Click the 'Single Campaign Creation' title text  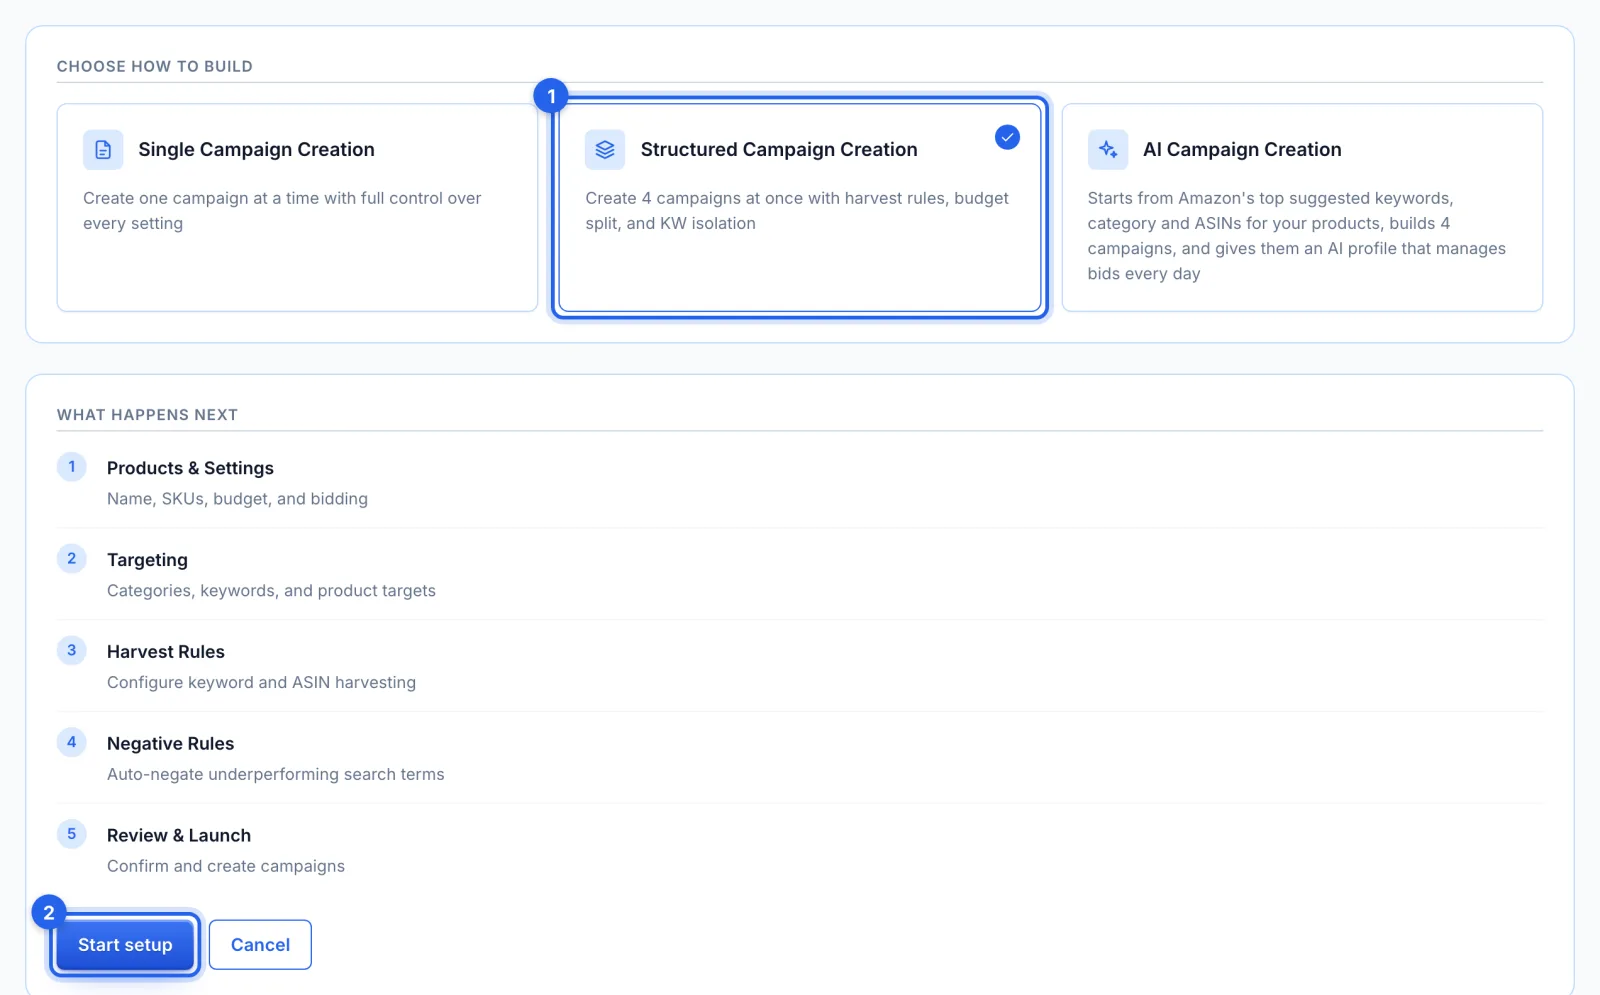point(256,150)
